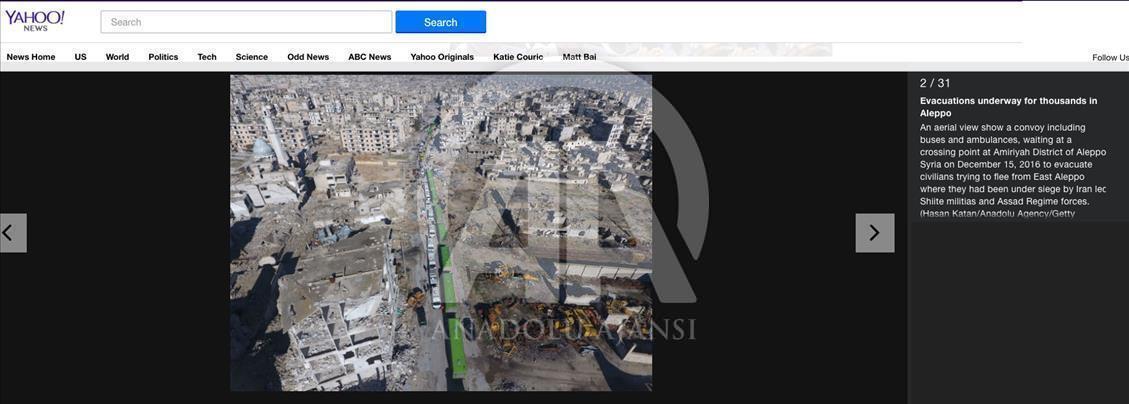Image resolution: width=1129 pixels, height=404 pixels.
Task: Go to the previous slideshow photo
Action: [x=12, y=233]
